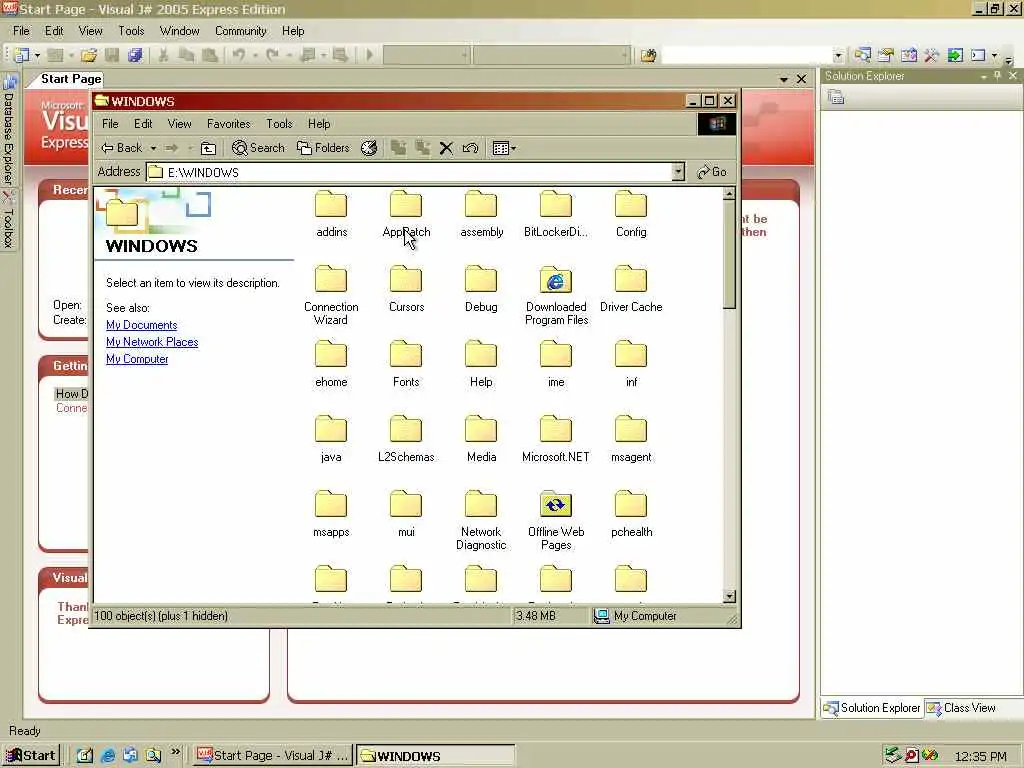
Task: Open the Views dropdown in Explorer toolbar
Action: [504, 148]
